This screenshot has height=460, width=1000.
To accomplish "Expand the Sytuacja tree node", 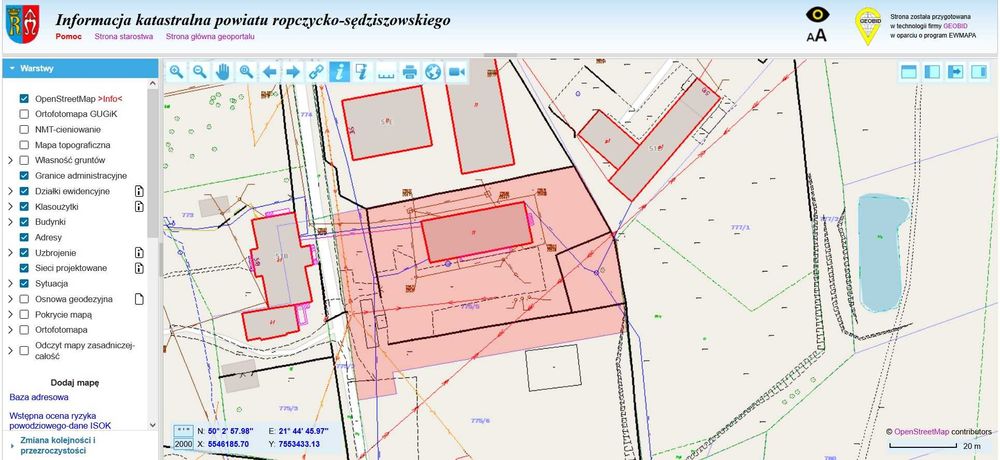I will 10,283.
